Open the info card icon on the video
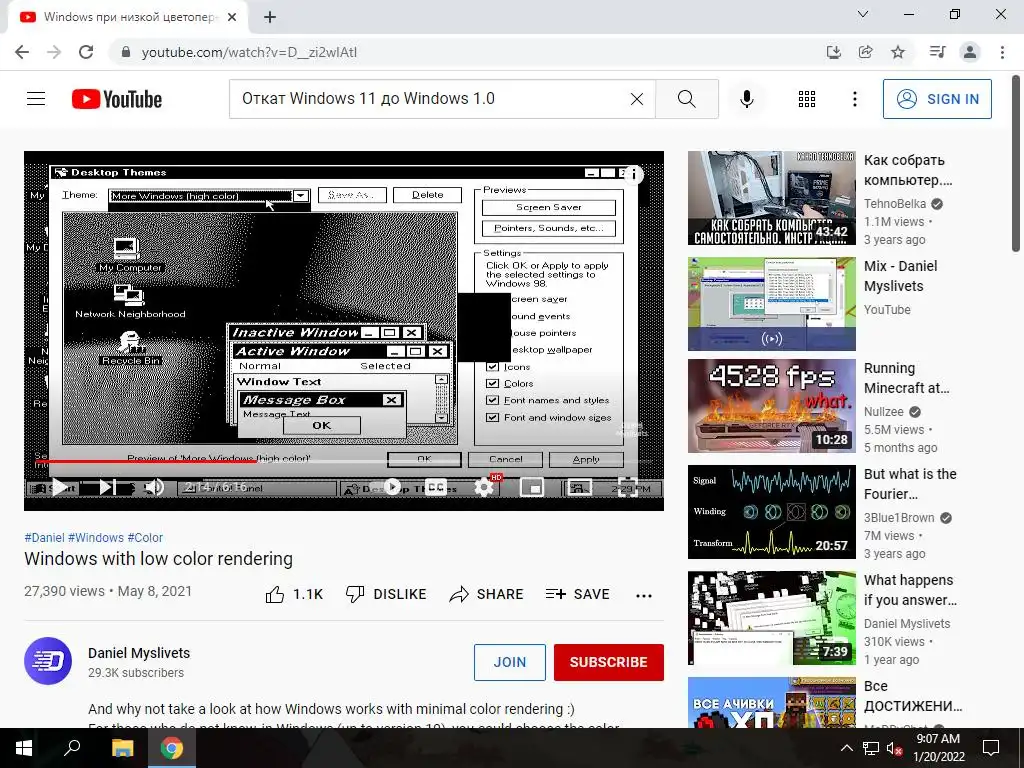 coord(633,174)
